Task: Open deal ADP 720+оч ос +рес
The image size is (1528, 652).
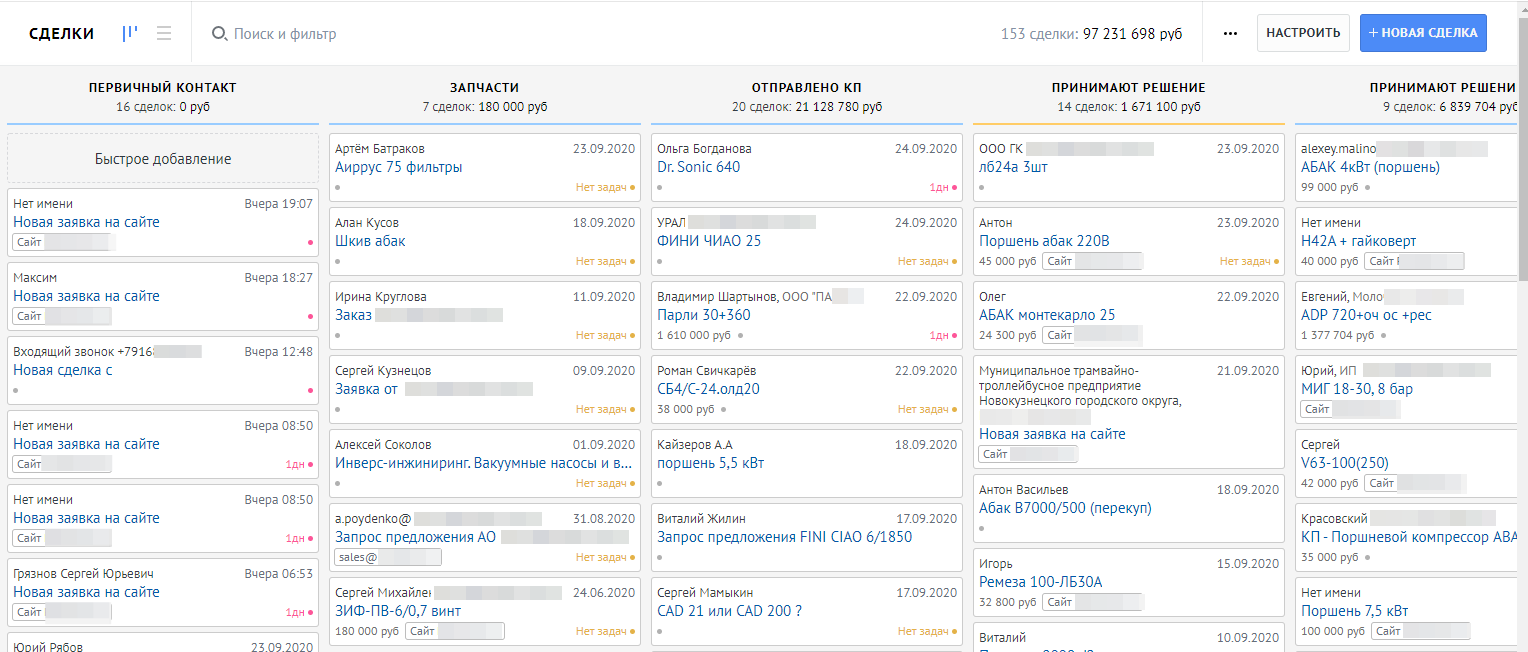Action: click(1366, 315)
